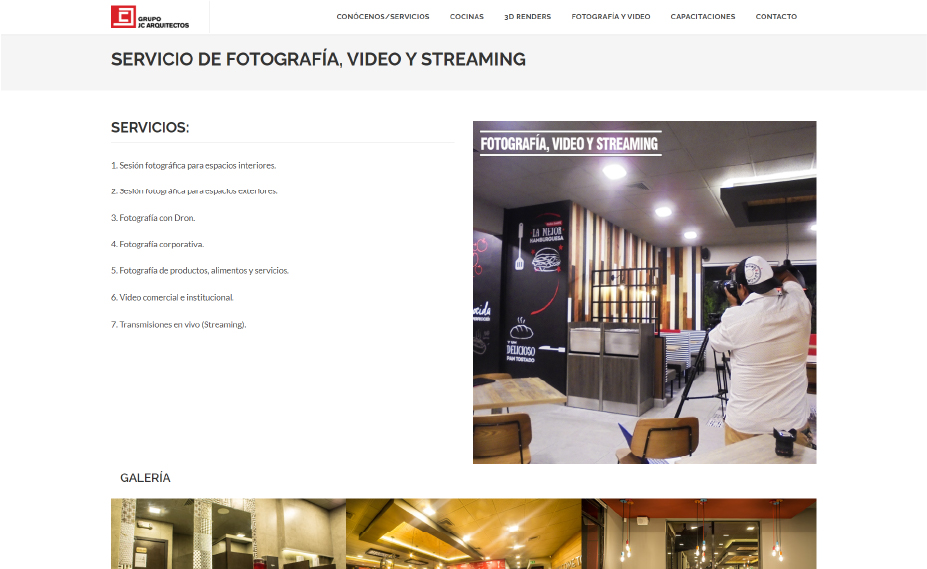The height and width of the screenshot is (569, 927).
Task: Open the Conócenos/Servicios menu item
Action: click(x=383, y=17)
